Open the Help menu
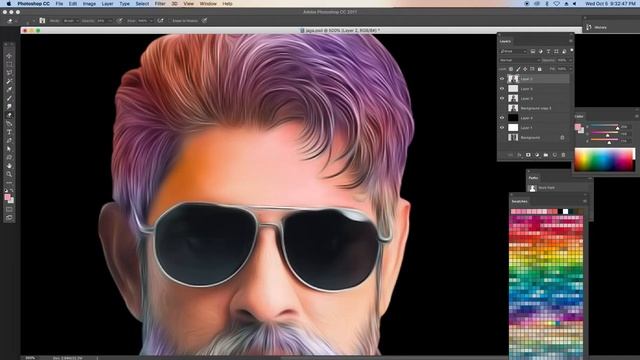Screen dimensions: 640x360 (x=227, y=3)
